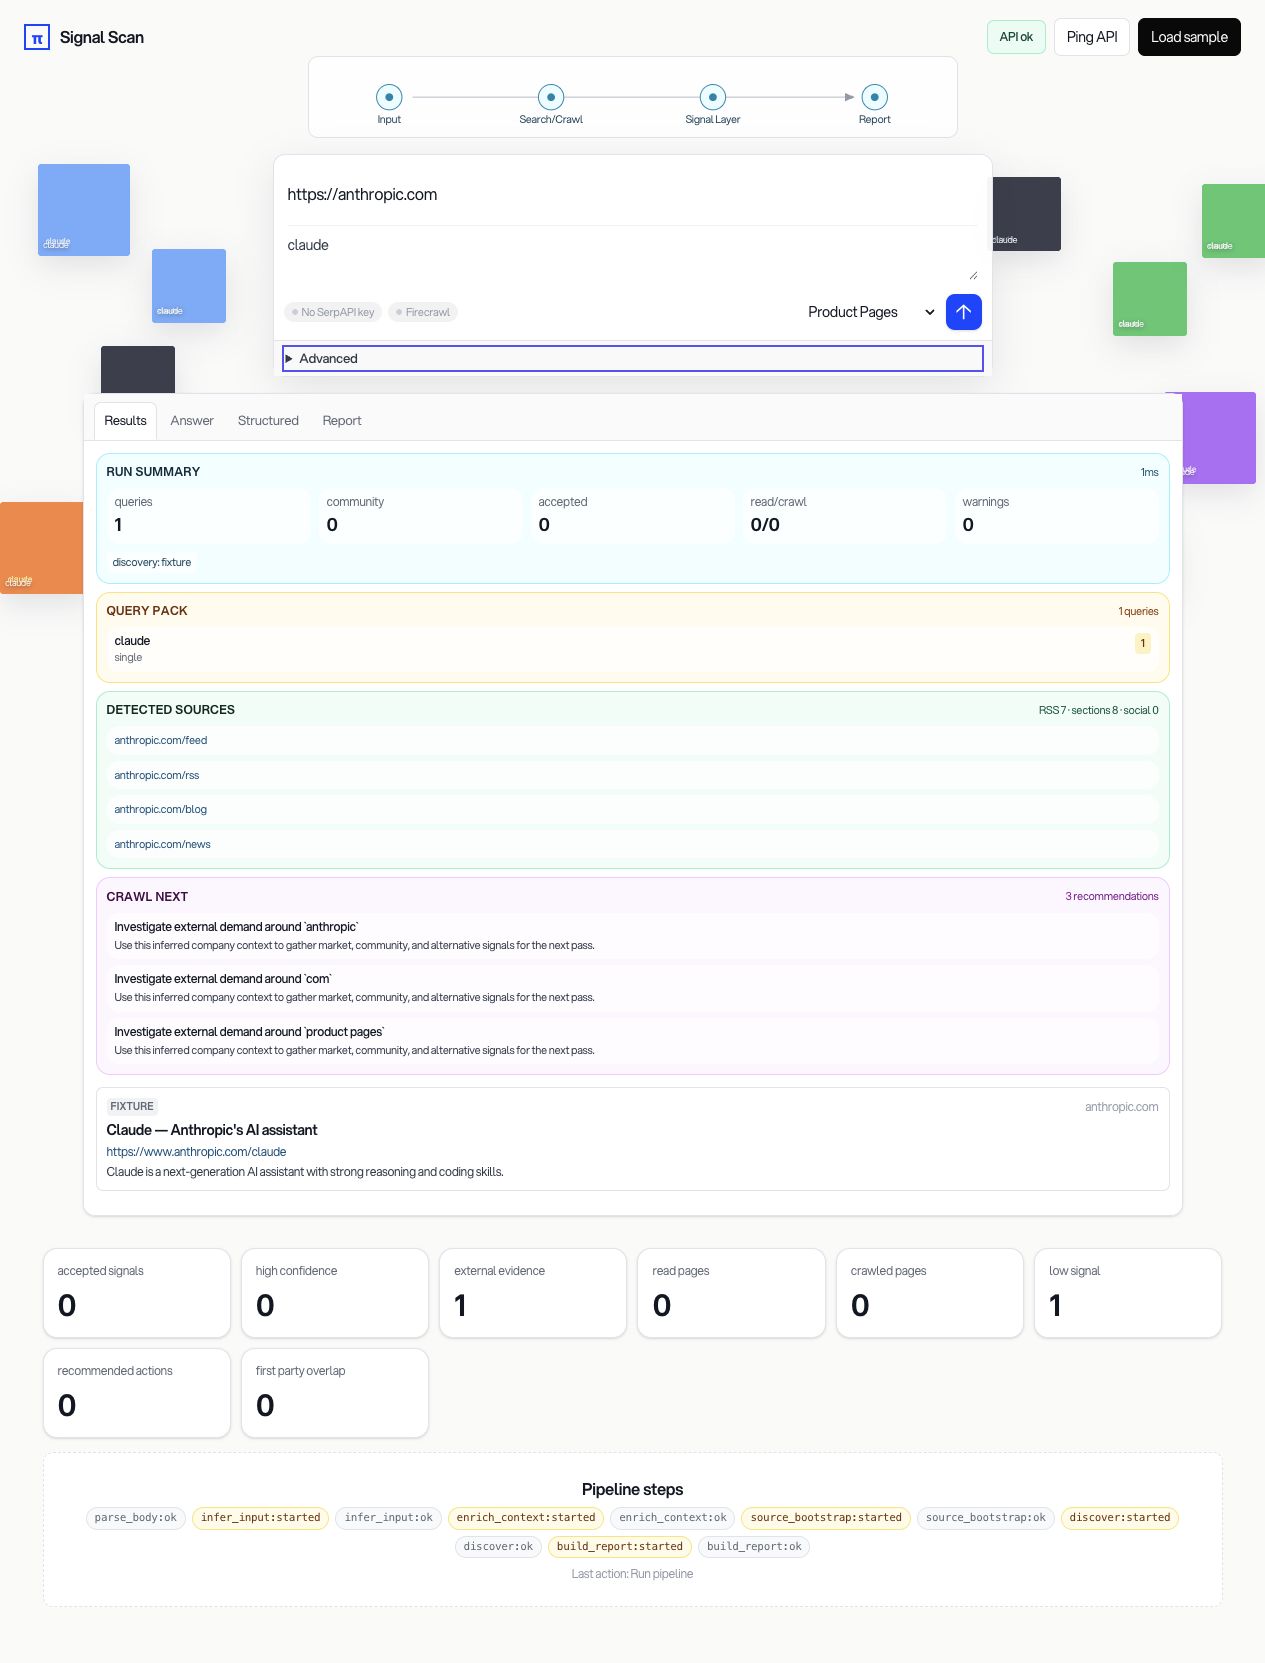Click the 'product pages' demand recommendation
Viewport: 1265px width, 1663px height.
[633, 1040]
